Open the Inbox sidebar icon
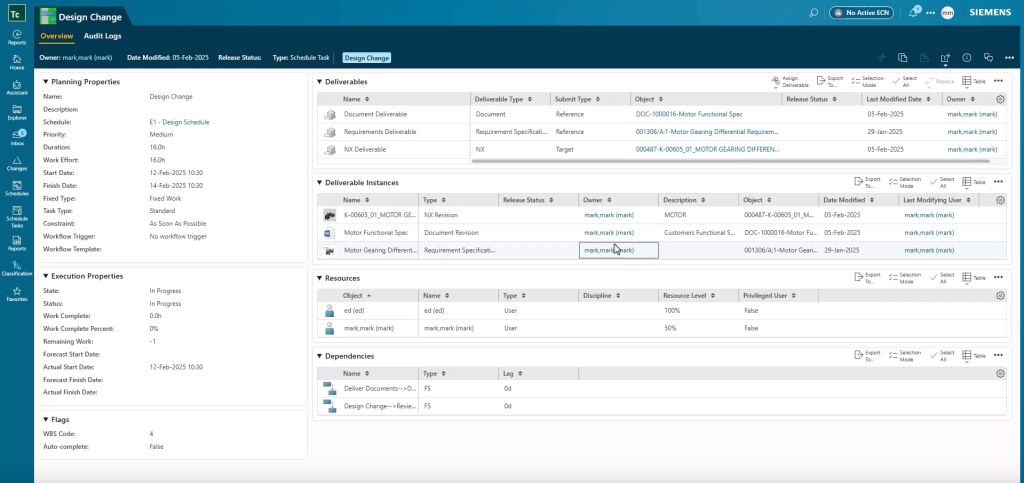The height and width of the screenshot is (483, 1024). (x=17, y=138)
